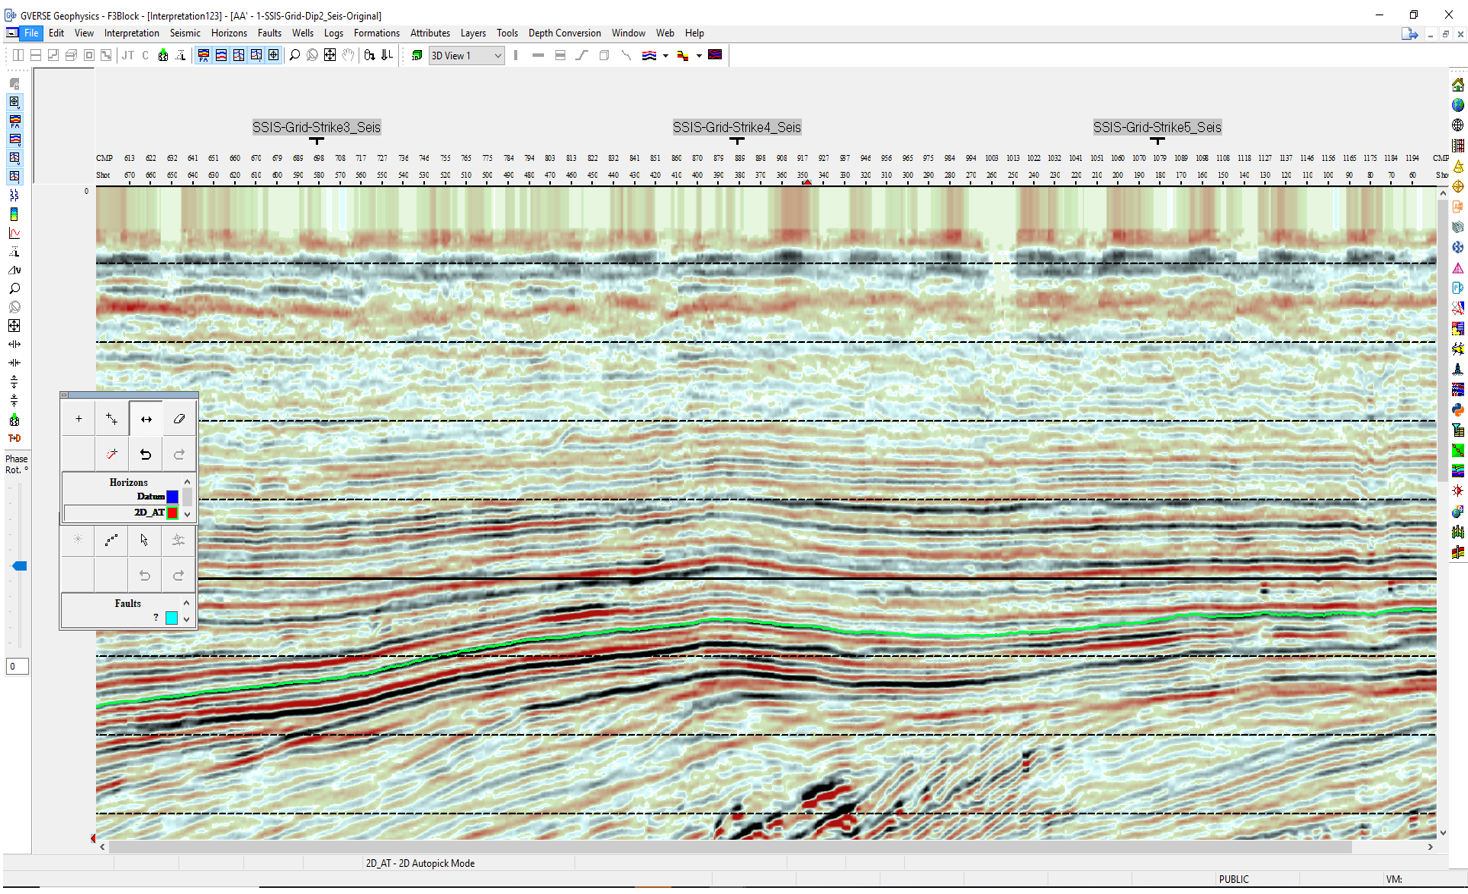The width and height of the screenshot is (1468, 894).
Task: Click the fit-to-extents arrows icon in top toolbar
Action: click(x=330, y=55)
